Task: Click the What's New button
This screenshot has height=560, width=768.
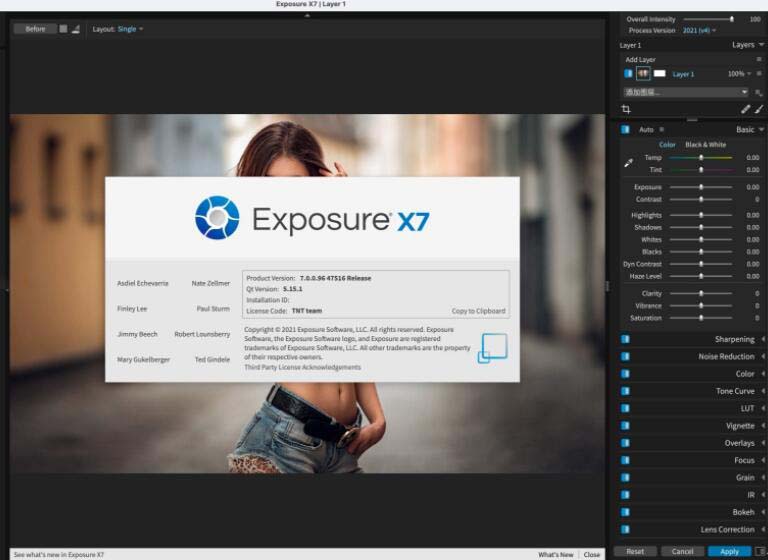Action: [x=555, y=555]
